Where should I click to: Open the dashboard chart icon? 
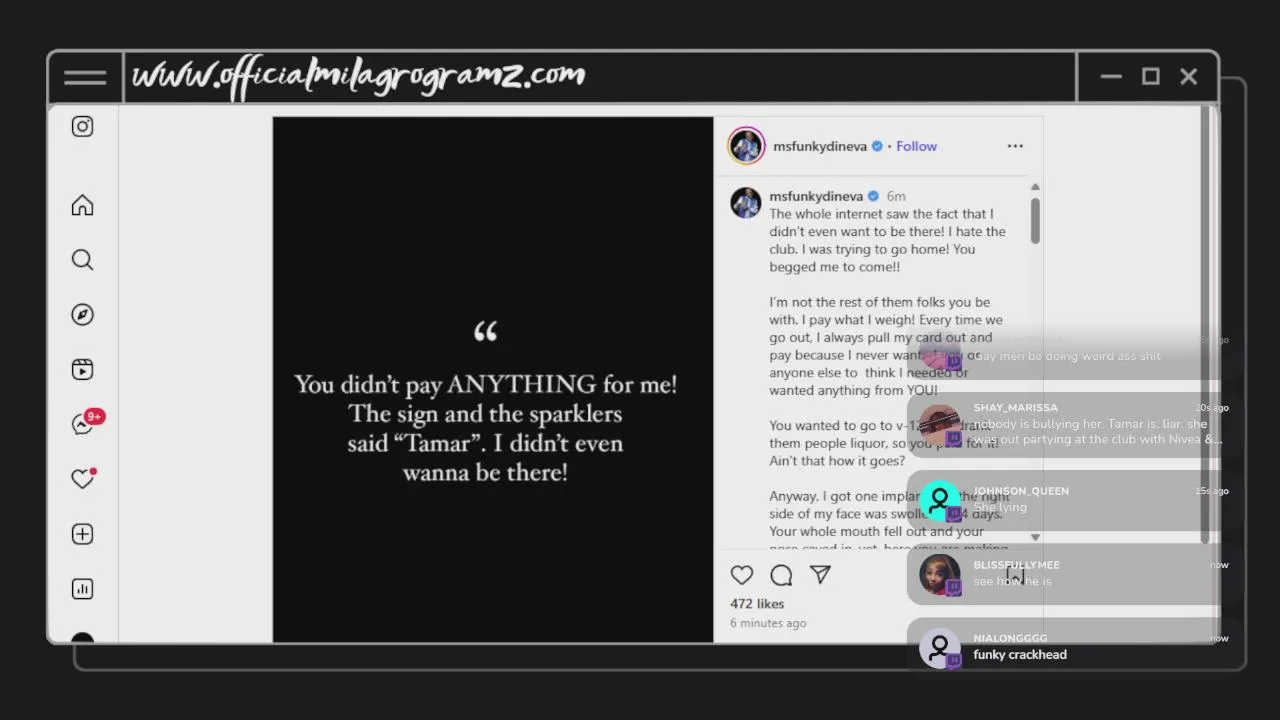(82, 589)
